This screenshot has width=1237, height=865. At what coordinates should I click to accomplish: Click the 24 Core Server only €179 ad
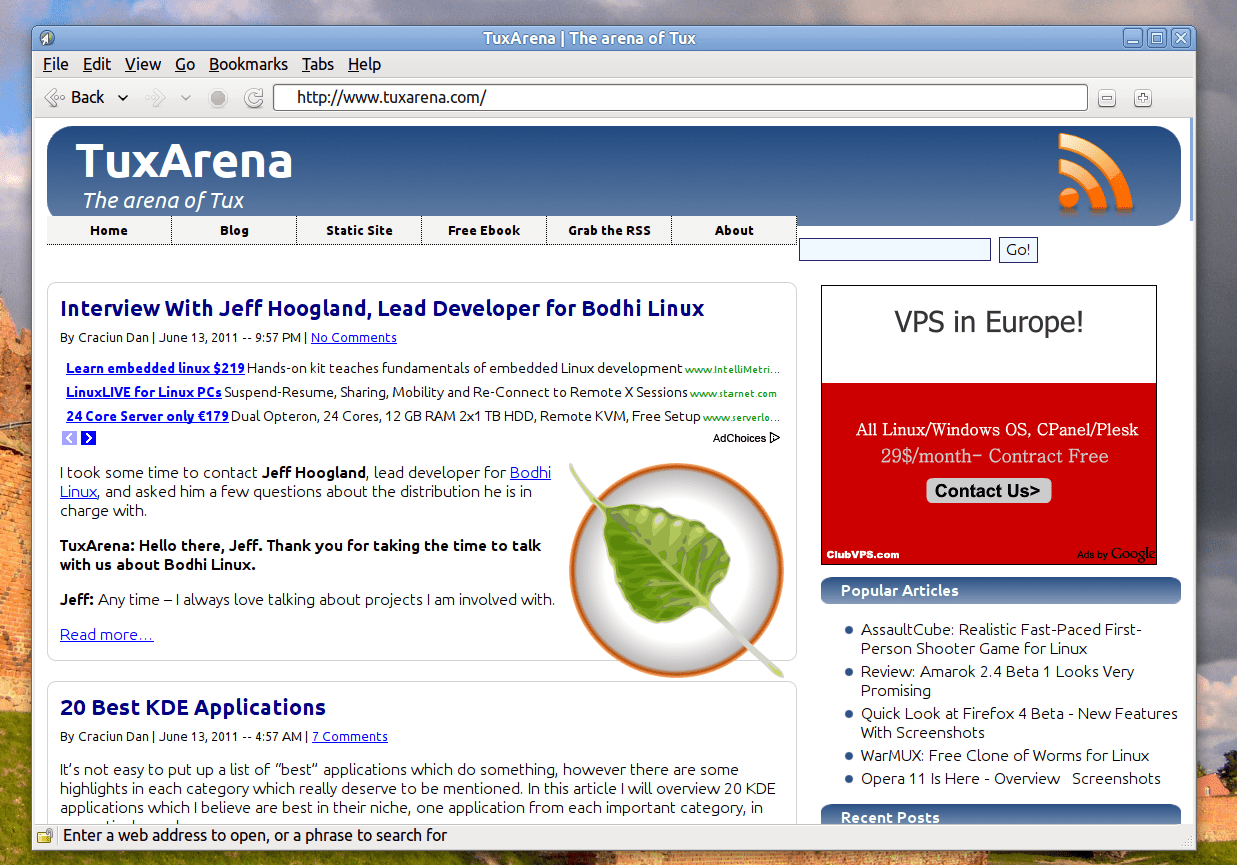[147, 416]
